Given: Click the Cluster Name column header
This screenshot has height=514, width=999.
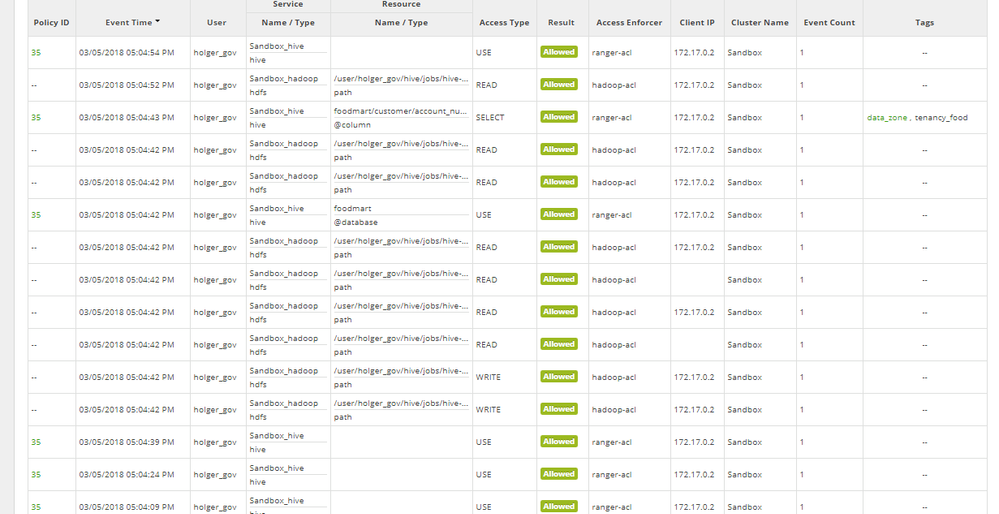Looking at the screenshot, I should coord(759,22).
